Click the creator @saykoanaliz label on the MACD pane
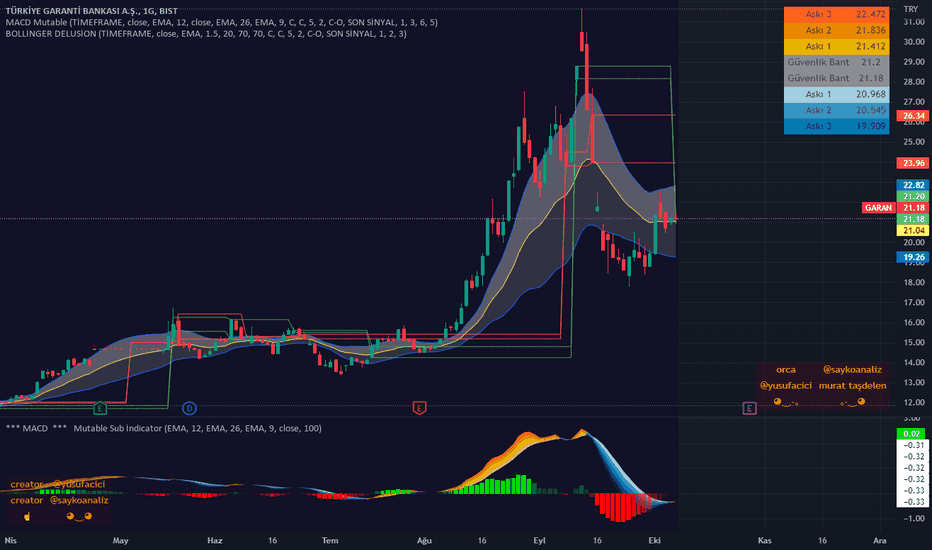 coord(59,501)
